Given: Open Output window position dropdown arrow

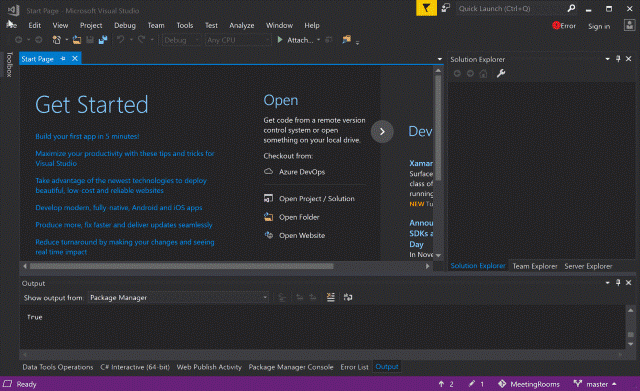Looking at the screenshot, I should (607, 283).
